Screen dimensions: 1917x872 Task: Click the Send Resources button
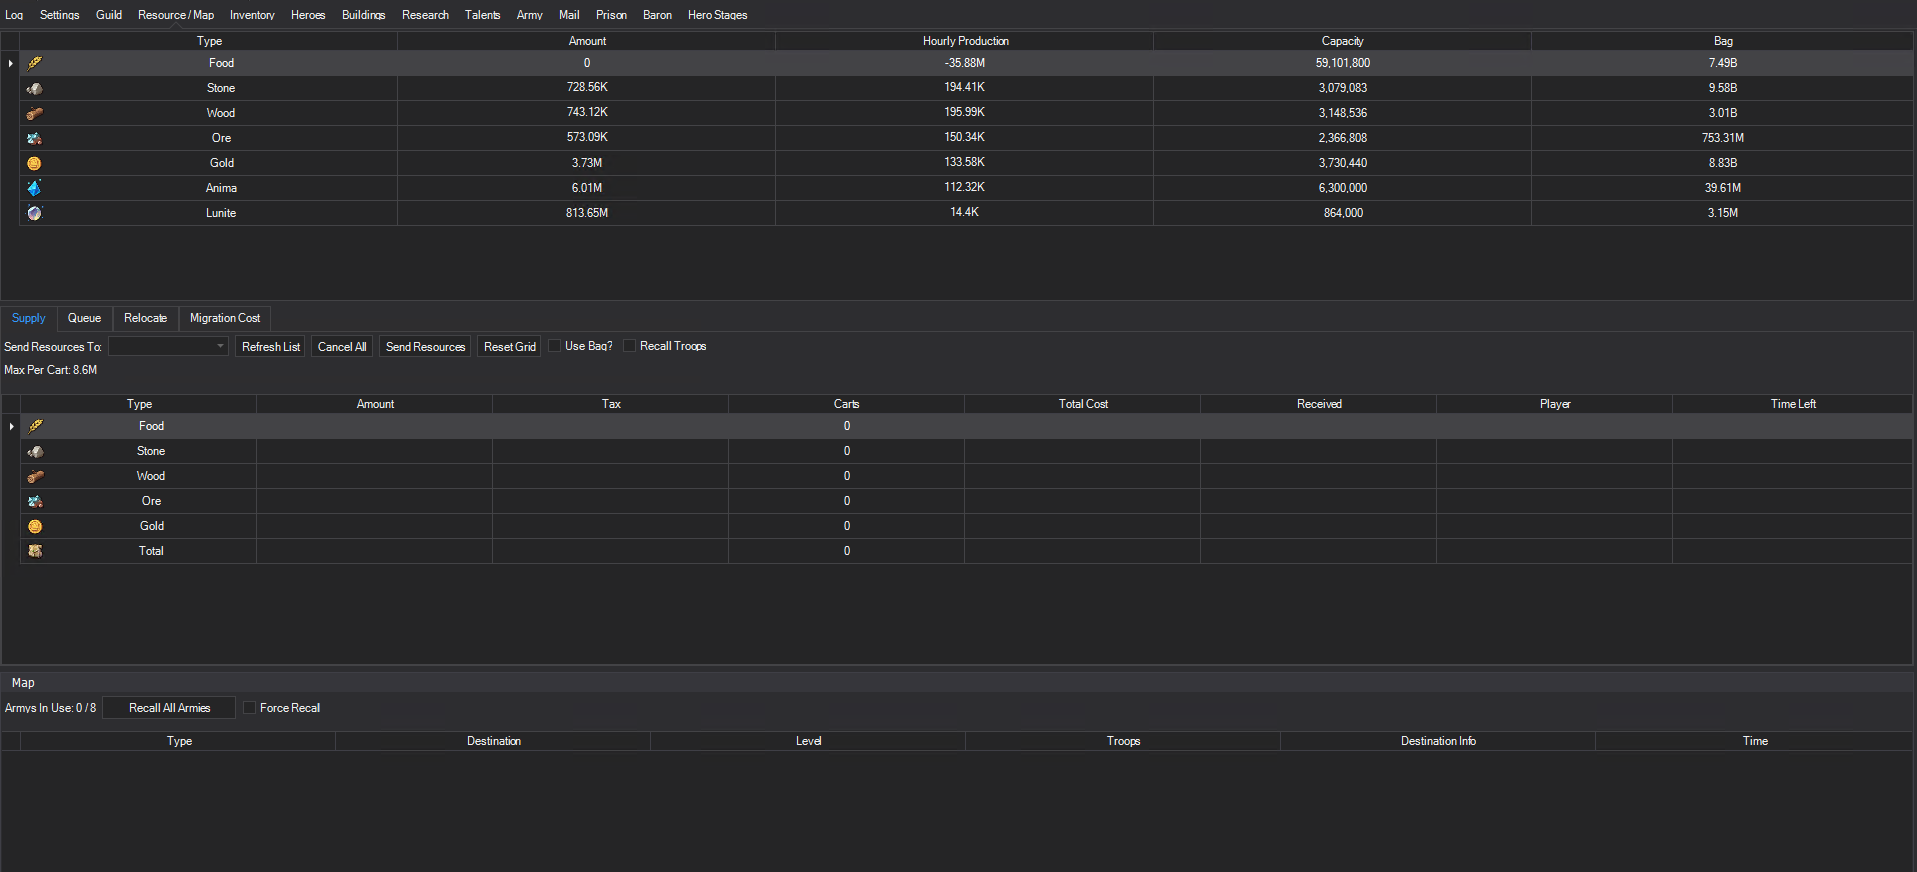(426, 347)
